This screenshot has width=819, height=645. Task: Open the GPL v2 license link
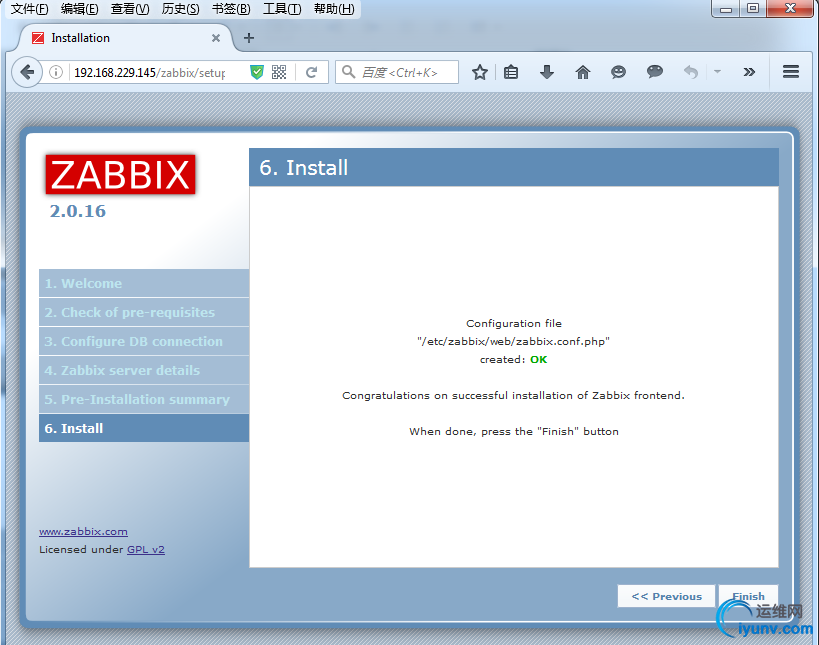coord(146,549)
